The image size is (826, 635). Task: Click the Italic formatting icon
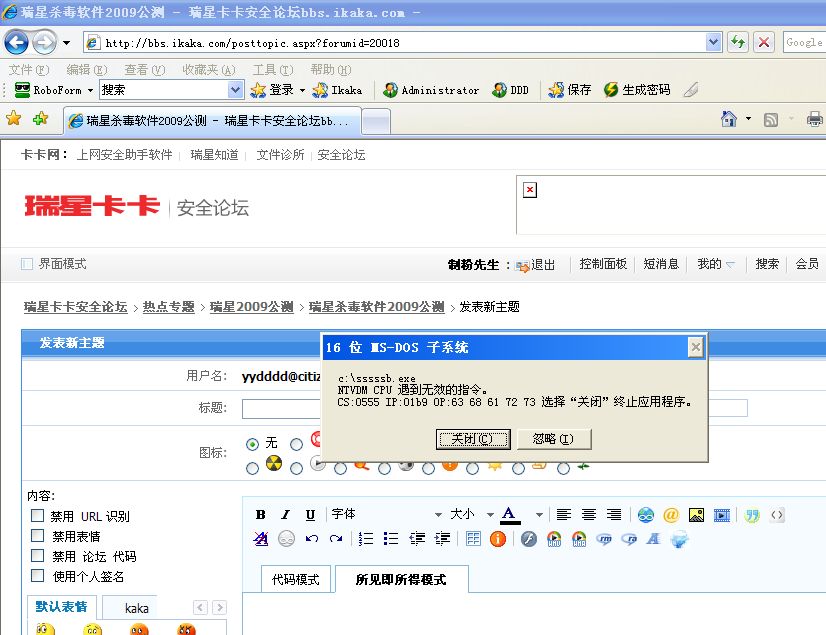tap(285, 515)
